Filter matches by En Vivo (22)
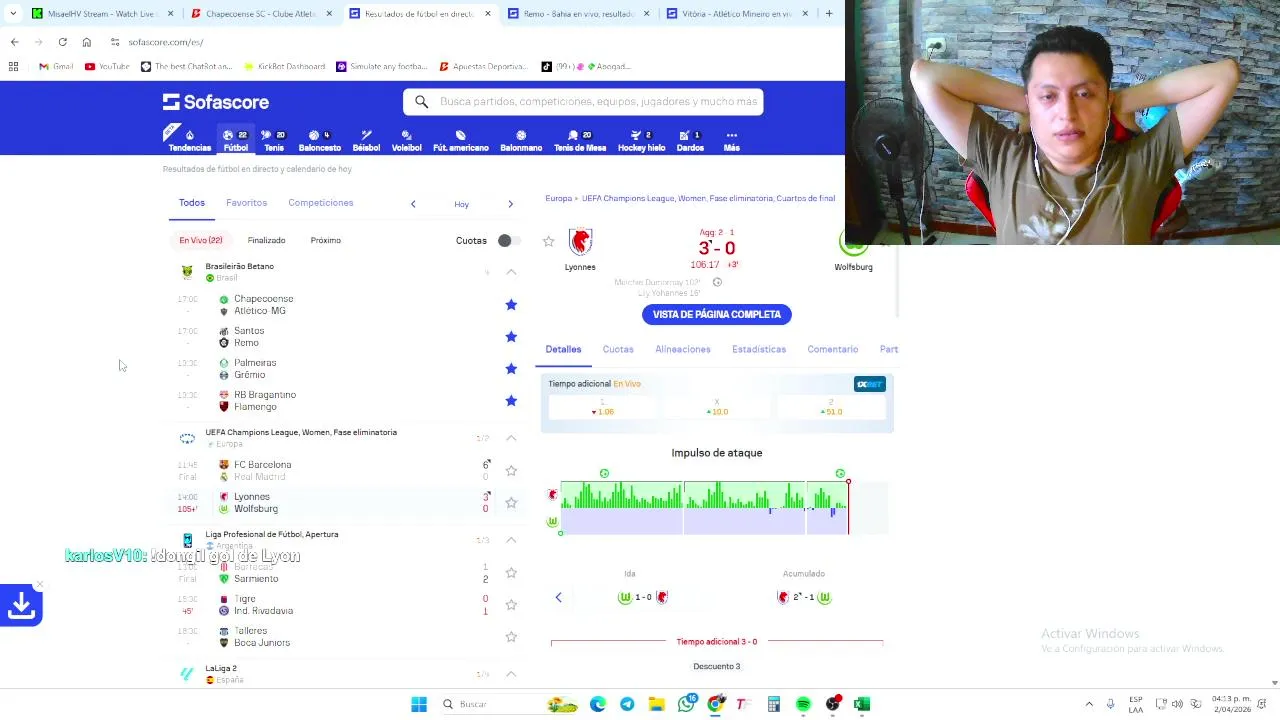This screenshot has width=1280, height=720. (x=200, y=240)
